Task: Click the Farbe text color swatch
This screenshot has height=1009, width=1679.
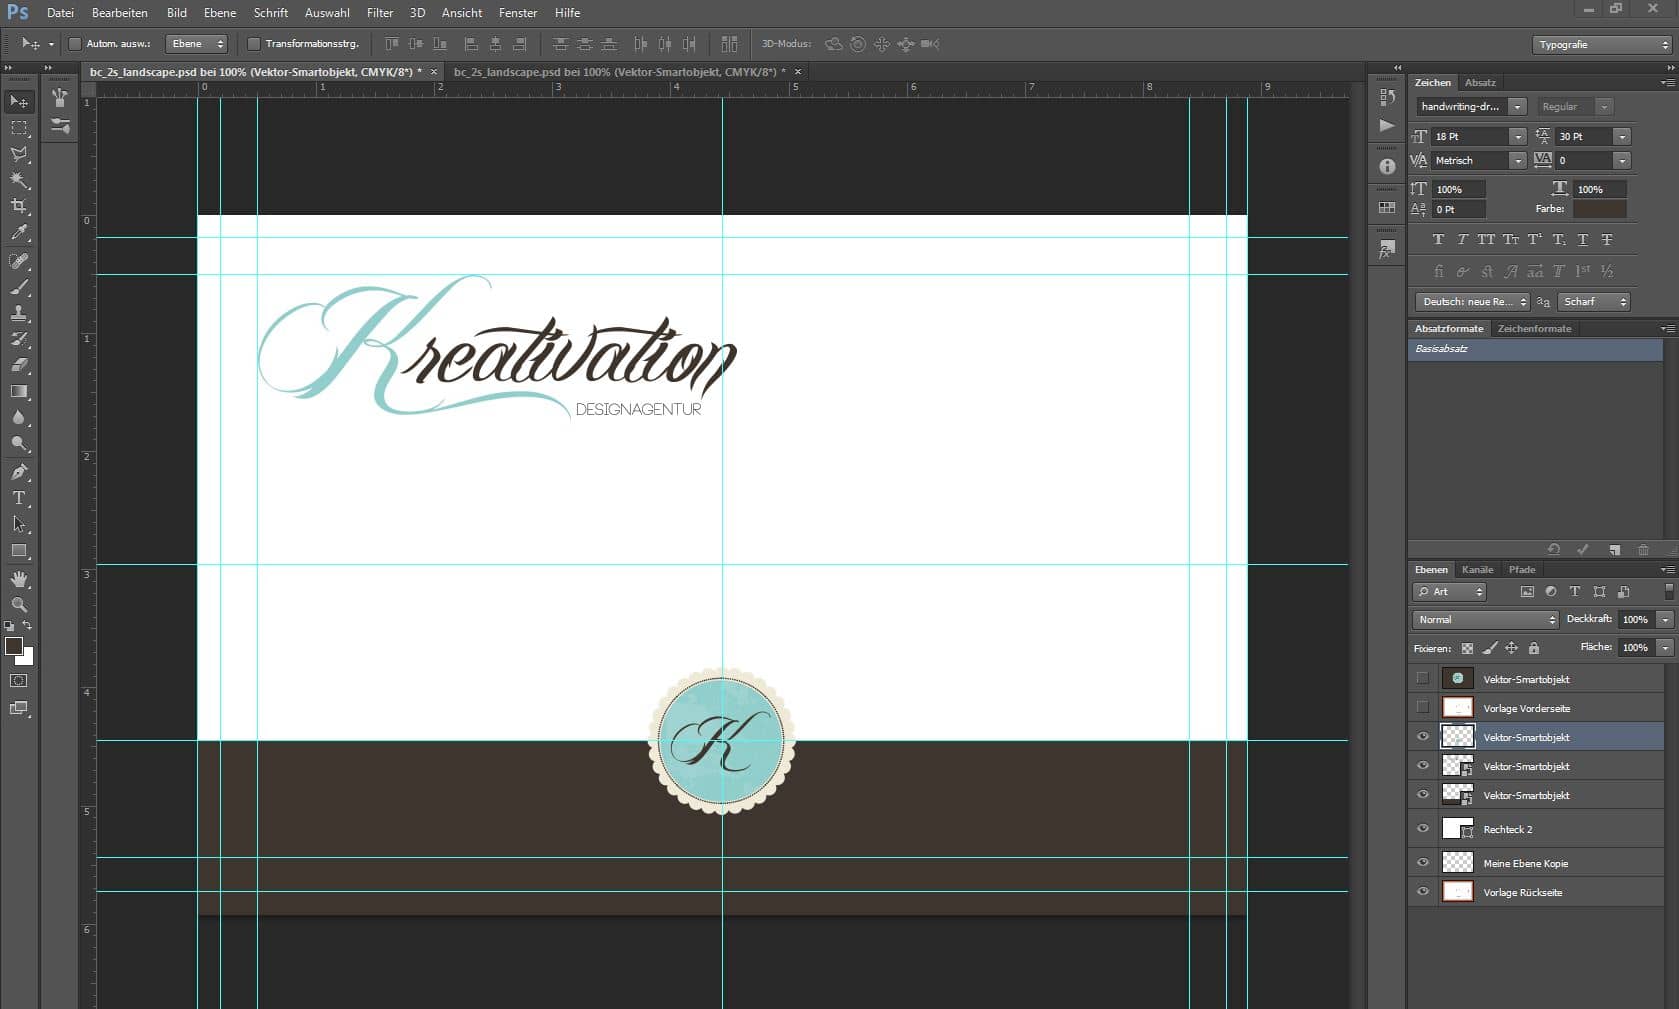Action: pos(1599,209)
